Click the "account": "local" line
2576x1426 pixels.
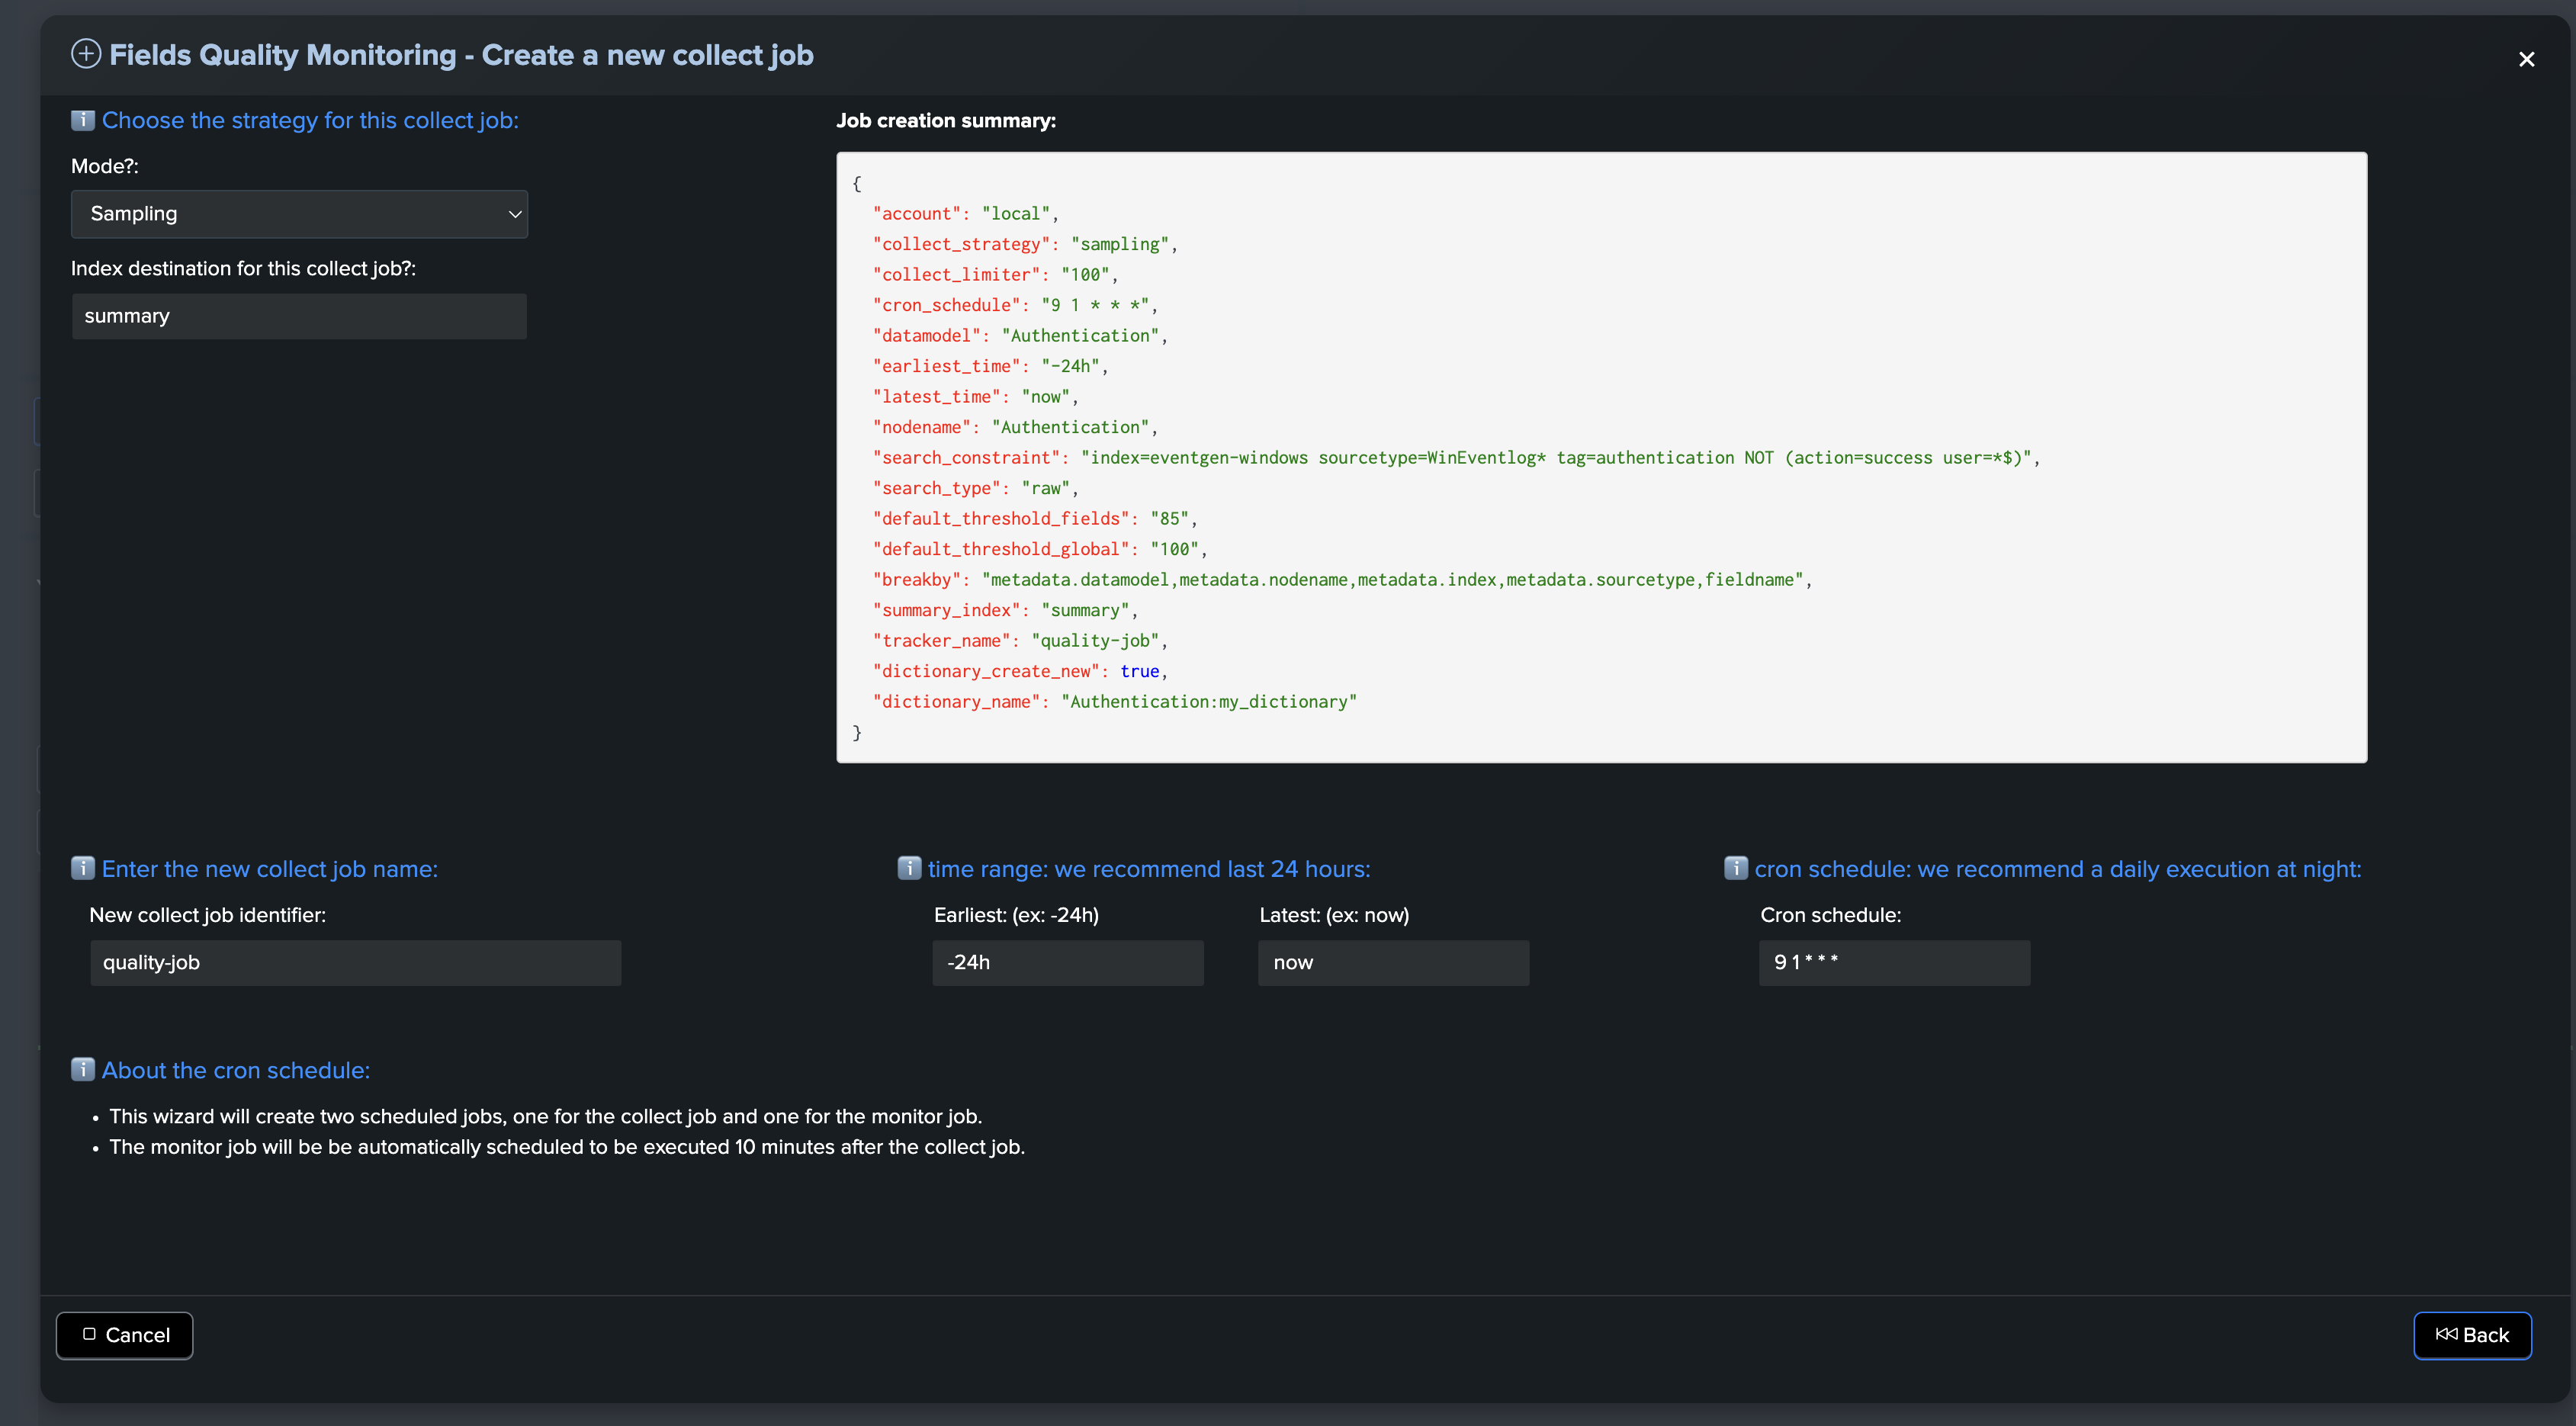(965, 214)
